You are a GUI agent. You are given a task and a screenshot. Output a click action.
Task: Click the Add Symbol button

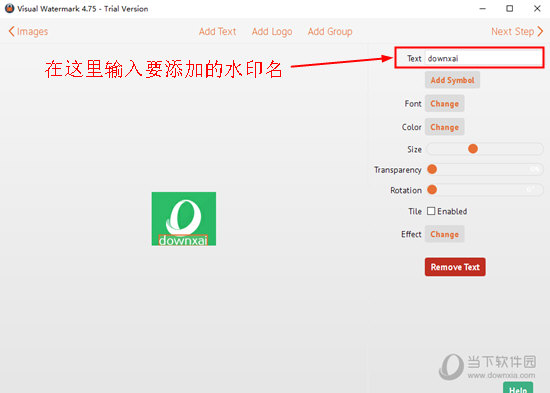point(452,80)
